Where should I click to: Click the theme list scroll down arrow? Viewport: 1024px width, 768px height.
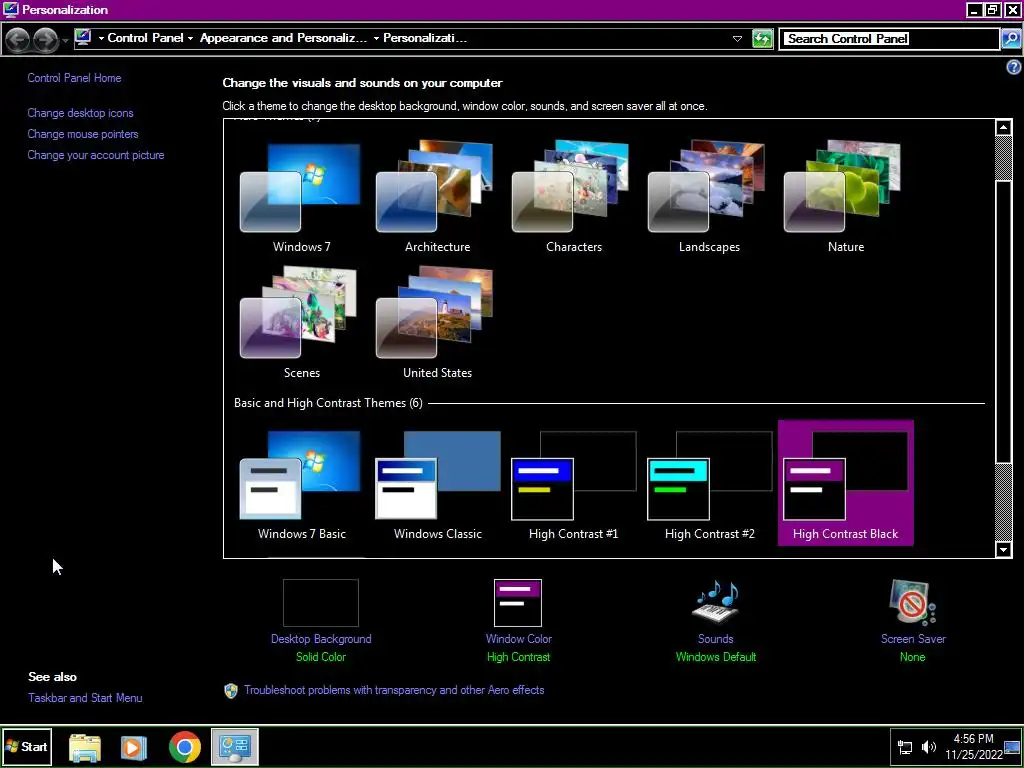coord(1004,549)
